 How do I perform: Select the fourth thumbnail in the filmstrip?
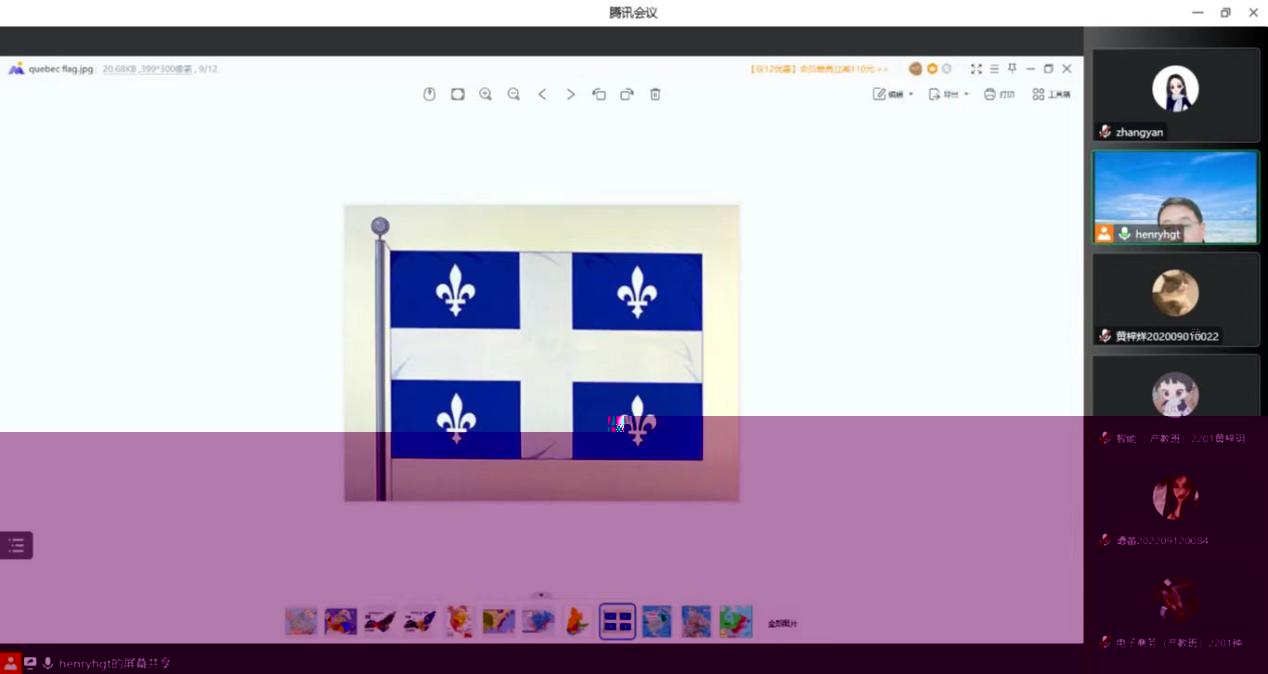(x=420, y=621)
